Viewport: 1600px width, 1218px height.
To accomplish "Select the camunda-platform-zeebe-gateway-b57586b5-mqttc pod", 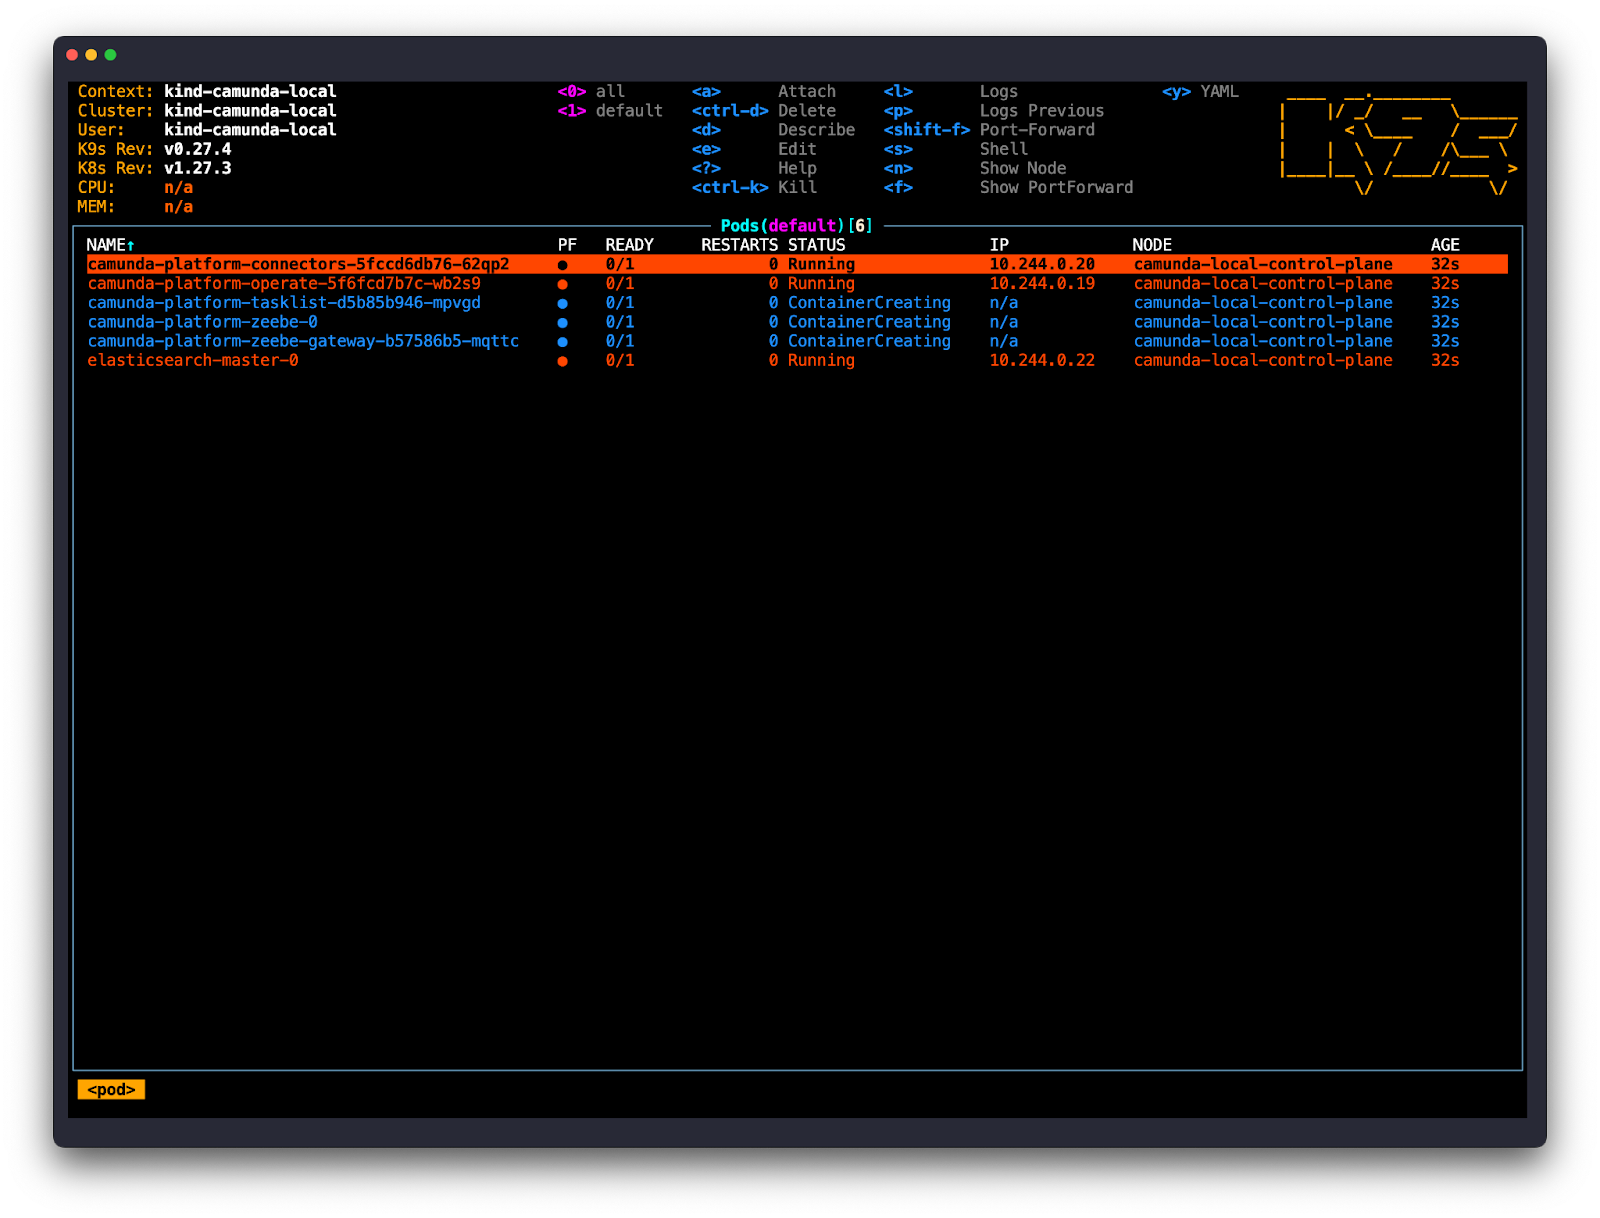I will [x=303, y=341].
